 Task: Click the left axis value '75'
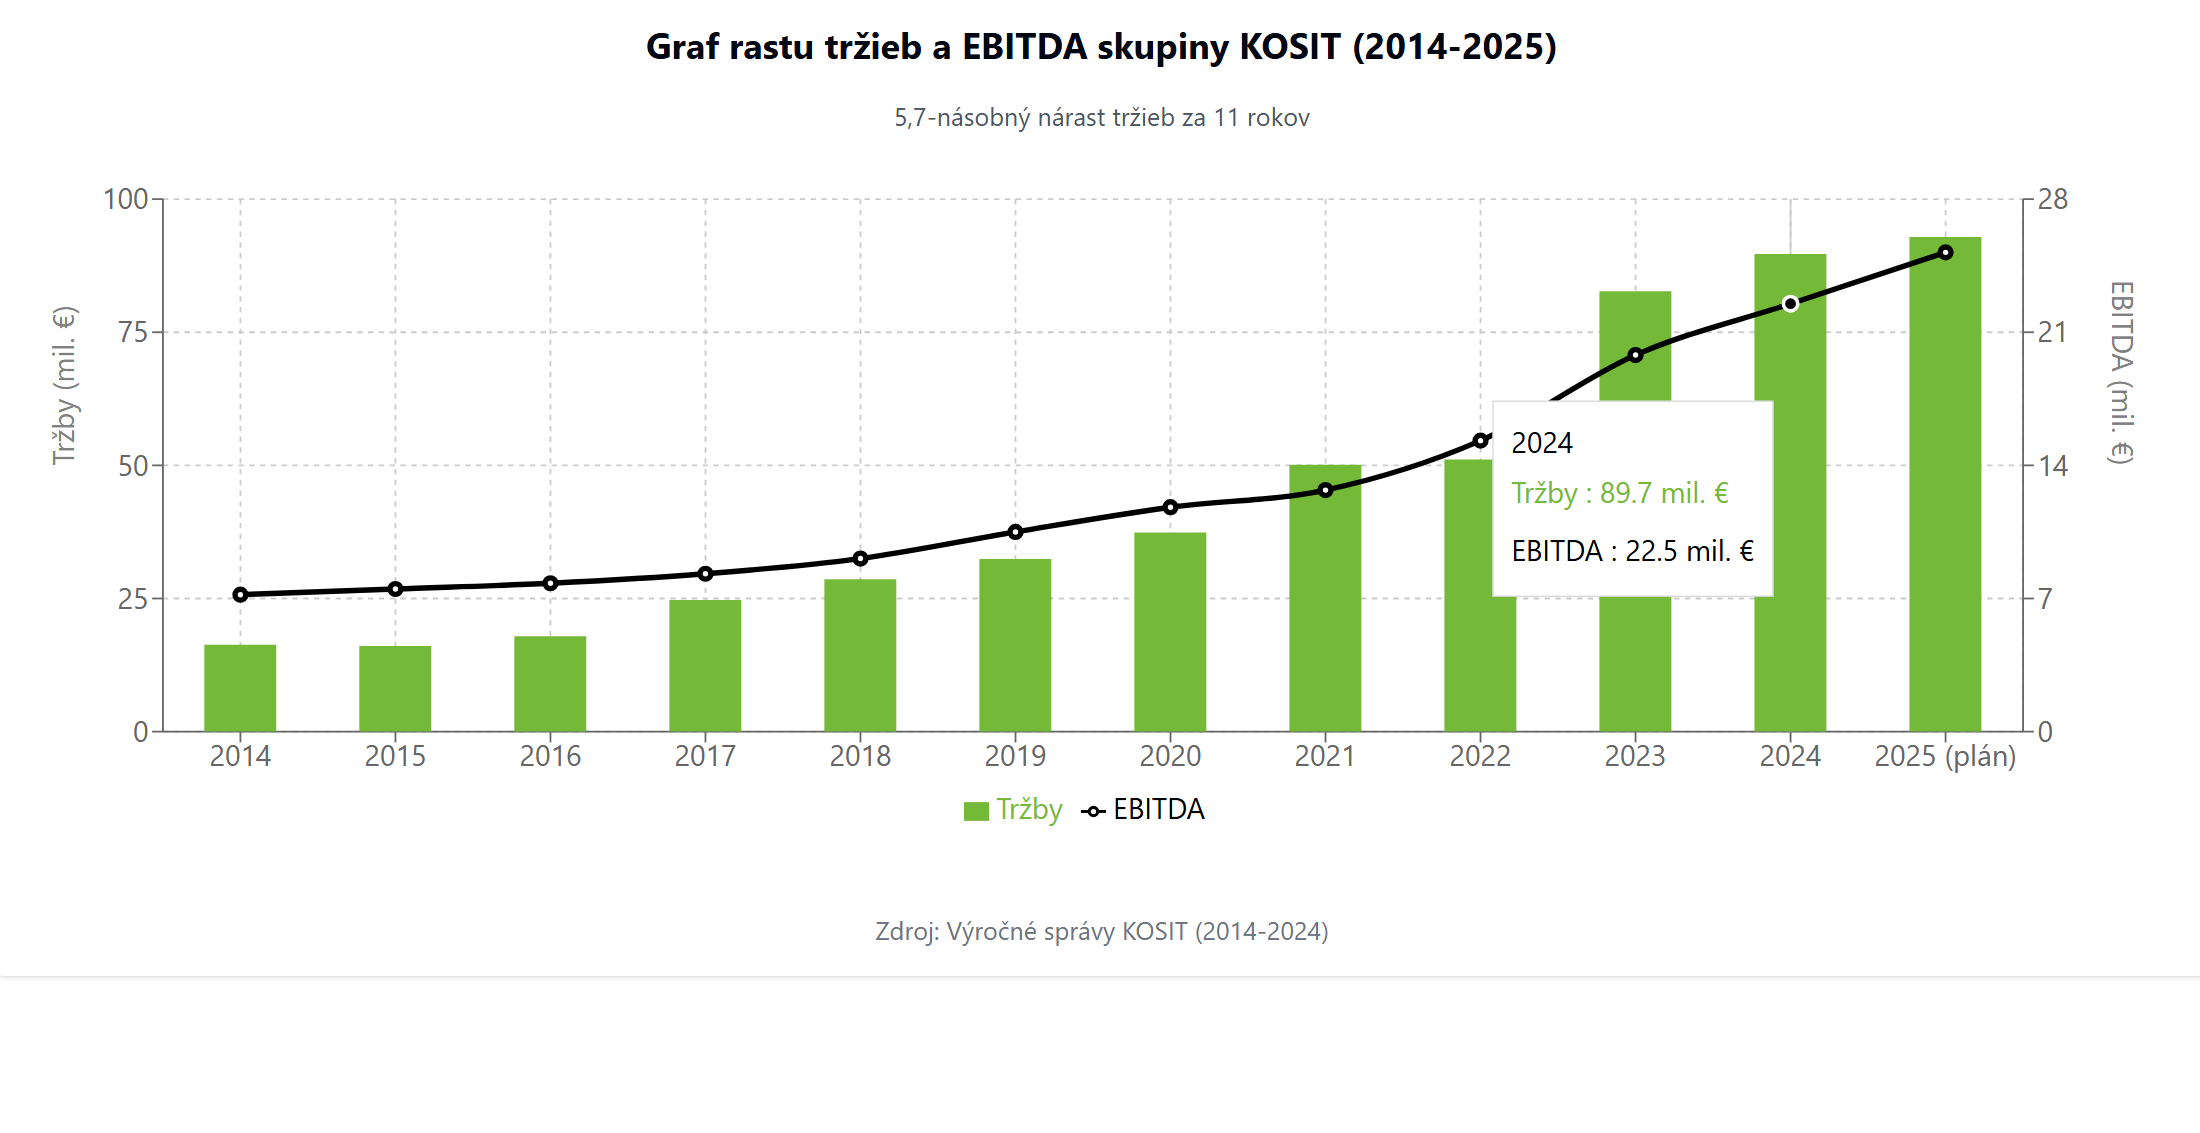click(x=133, y=332)
